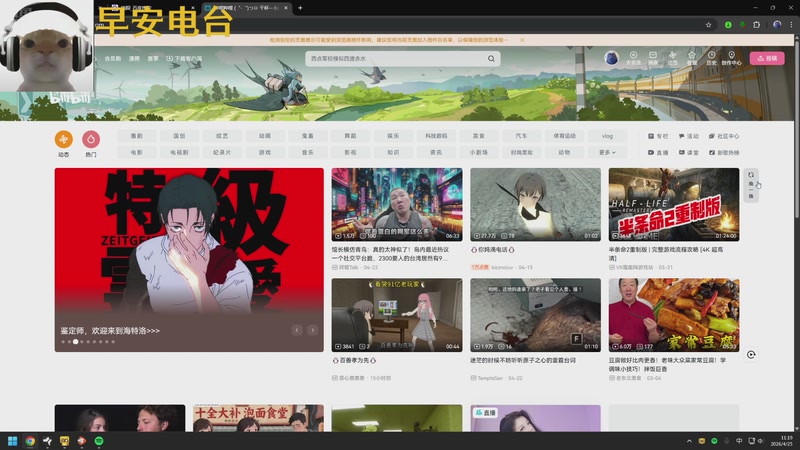Open the 热门 red circle icon
This screenshot has height=450, width=800.
(91, 139)
